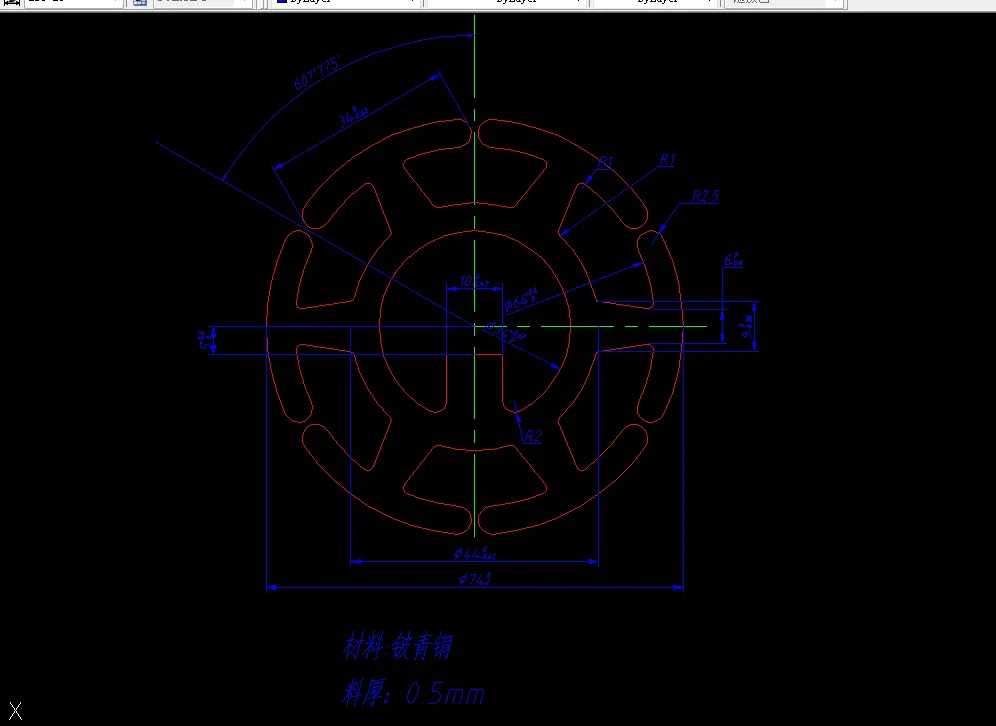The width and height of the screenshot is (996, 726).
Task: Select the thickness note 料厚: 0.5mm
Action: click(414, 693)
